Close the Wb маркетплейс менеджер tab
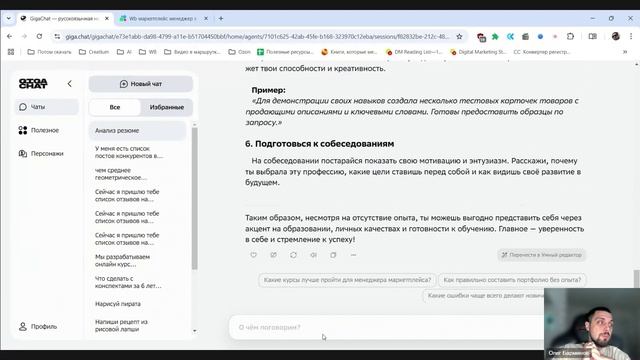 coord(206,19)
